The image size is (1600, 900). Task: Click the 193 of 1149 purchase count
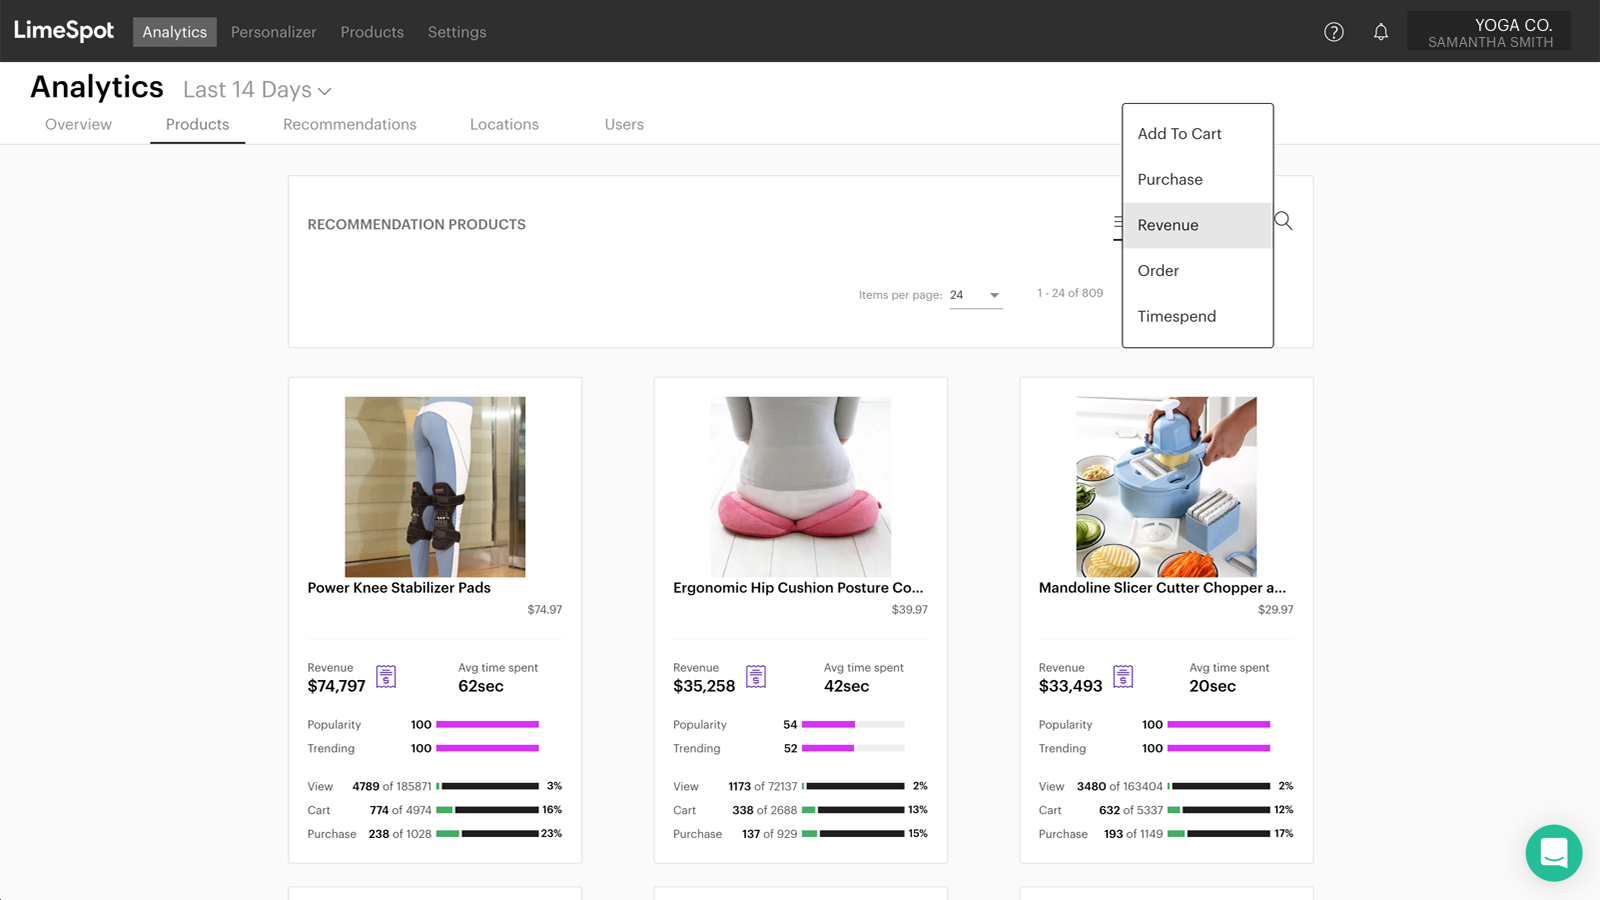coord(1133,834)
